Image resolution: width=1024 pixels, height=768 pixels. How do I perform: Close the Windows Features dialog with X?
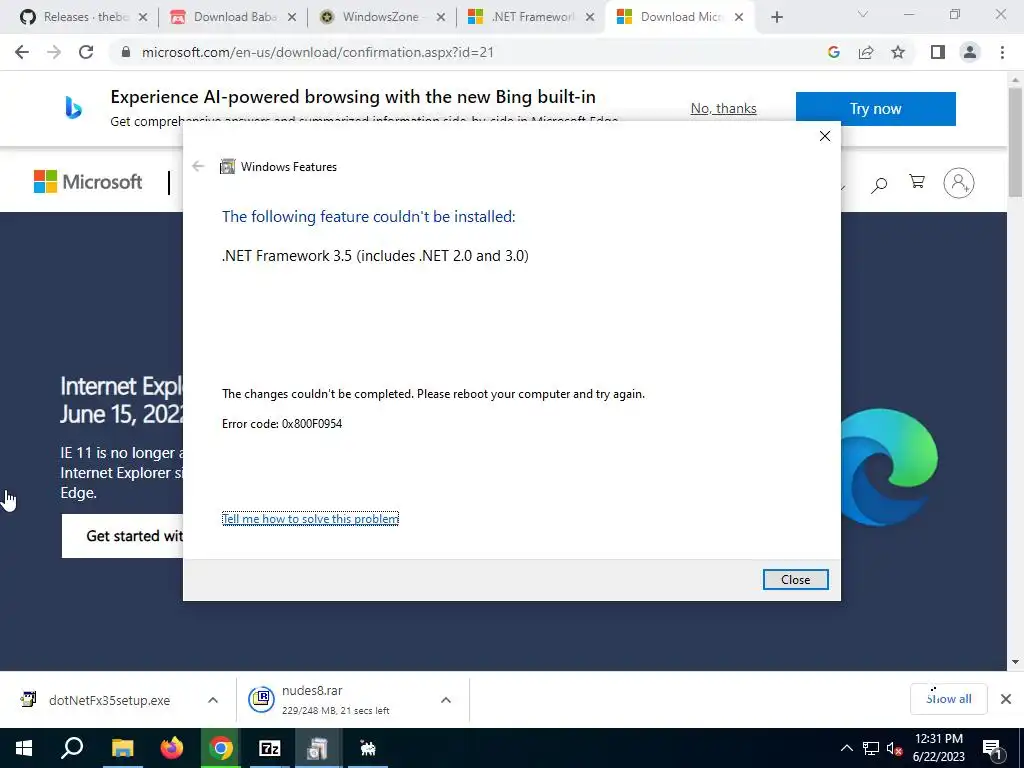(x=825, y=136)
